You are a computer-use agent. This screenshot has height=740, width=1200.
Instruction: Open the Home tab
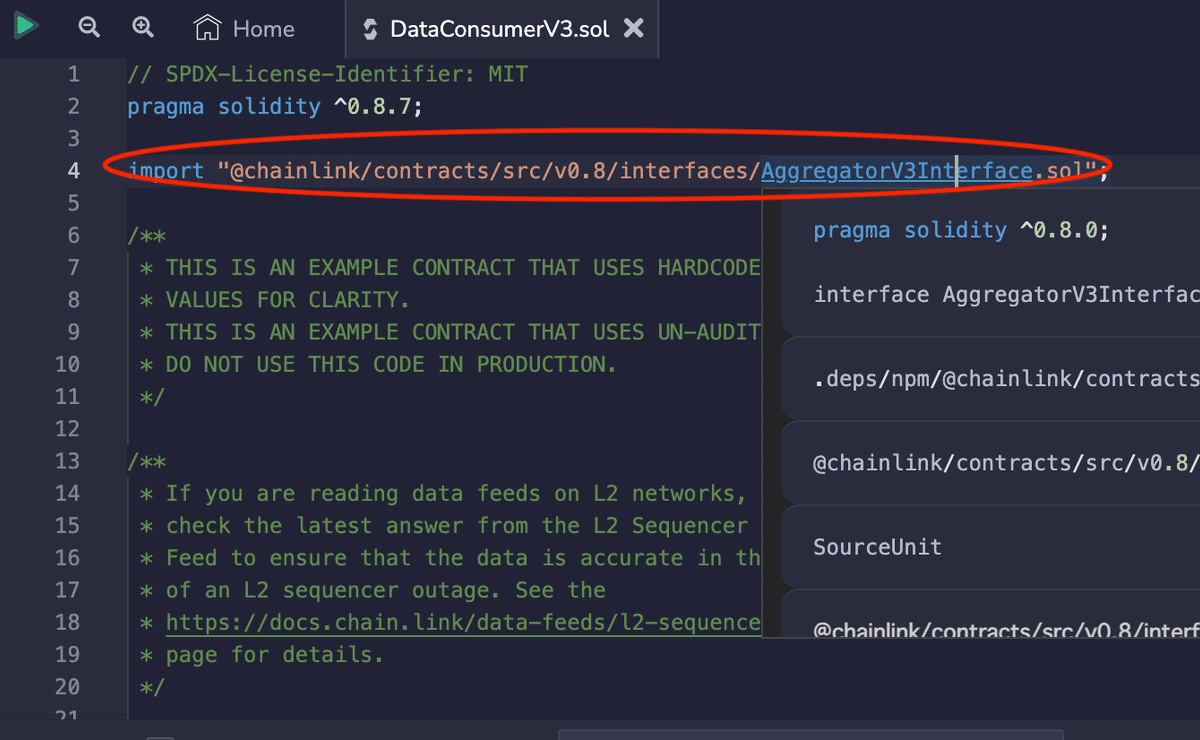[x=244, y=28]
